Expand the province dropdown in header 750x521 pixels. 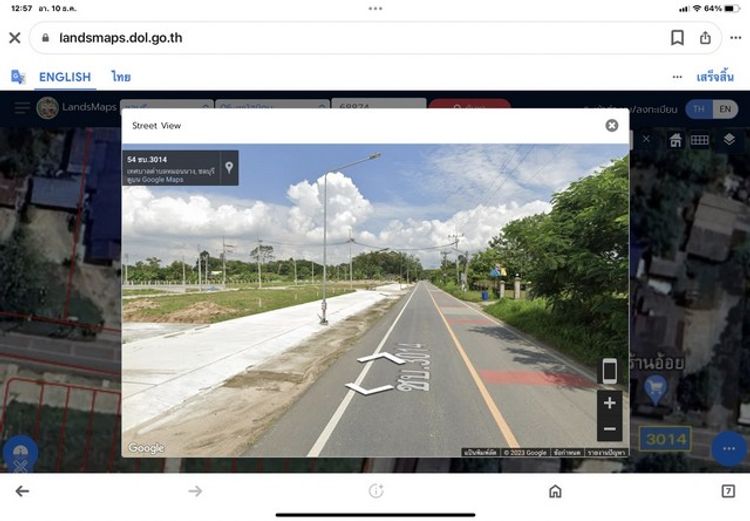point(166,104)
